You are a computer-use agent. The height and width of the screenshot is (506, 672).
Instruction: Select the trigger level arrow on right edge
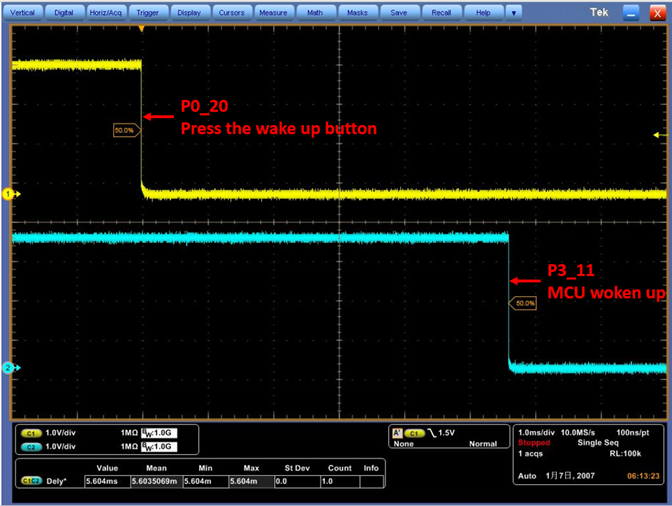click(660, 135)
